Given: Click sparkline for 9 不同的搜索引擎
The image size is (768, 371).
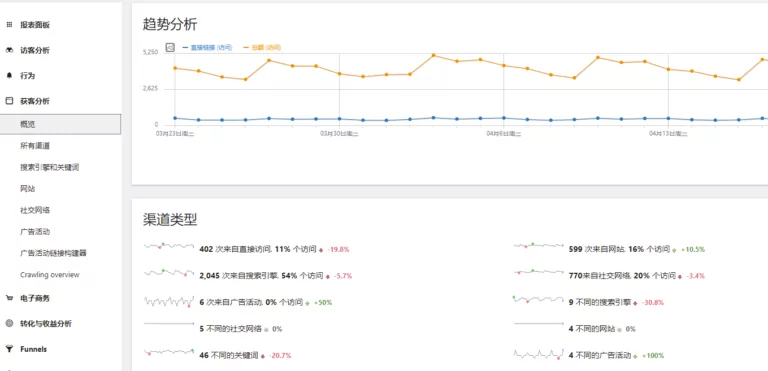Looking at the screenshot, I should click(539, 299).
